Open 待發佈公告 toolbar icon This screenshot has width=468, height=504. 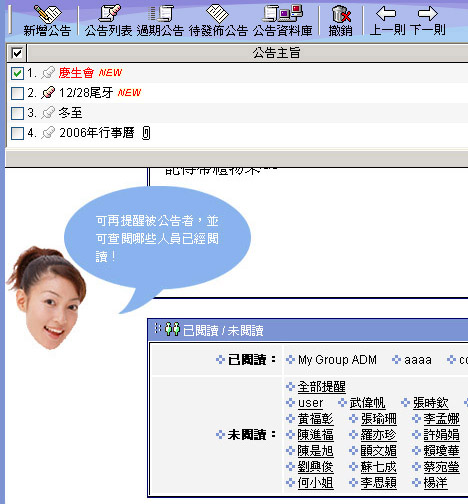[x=217, y=13]
